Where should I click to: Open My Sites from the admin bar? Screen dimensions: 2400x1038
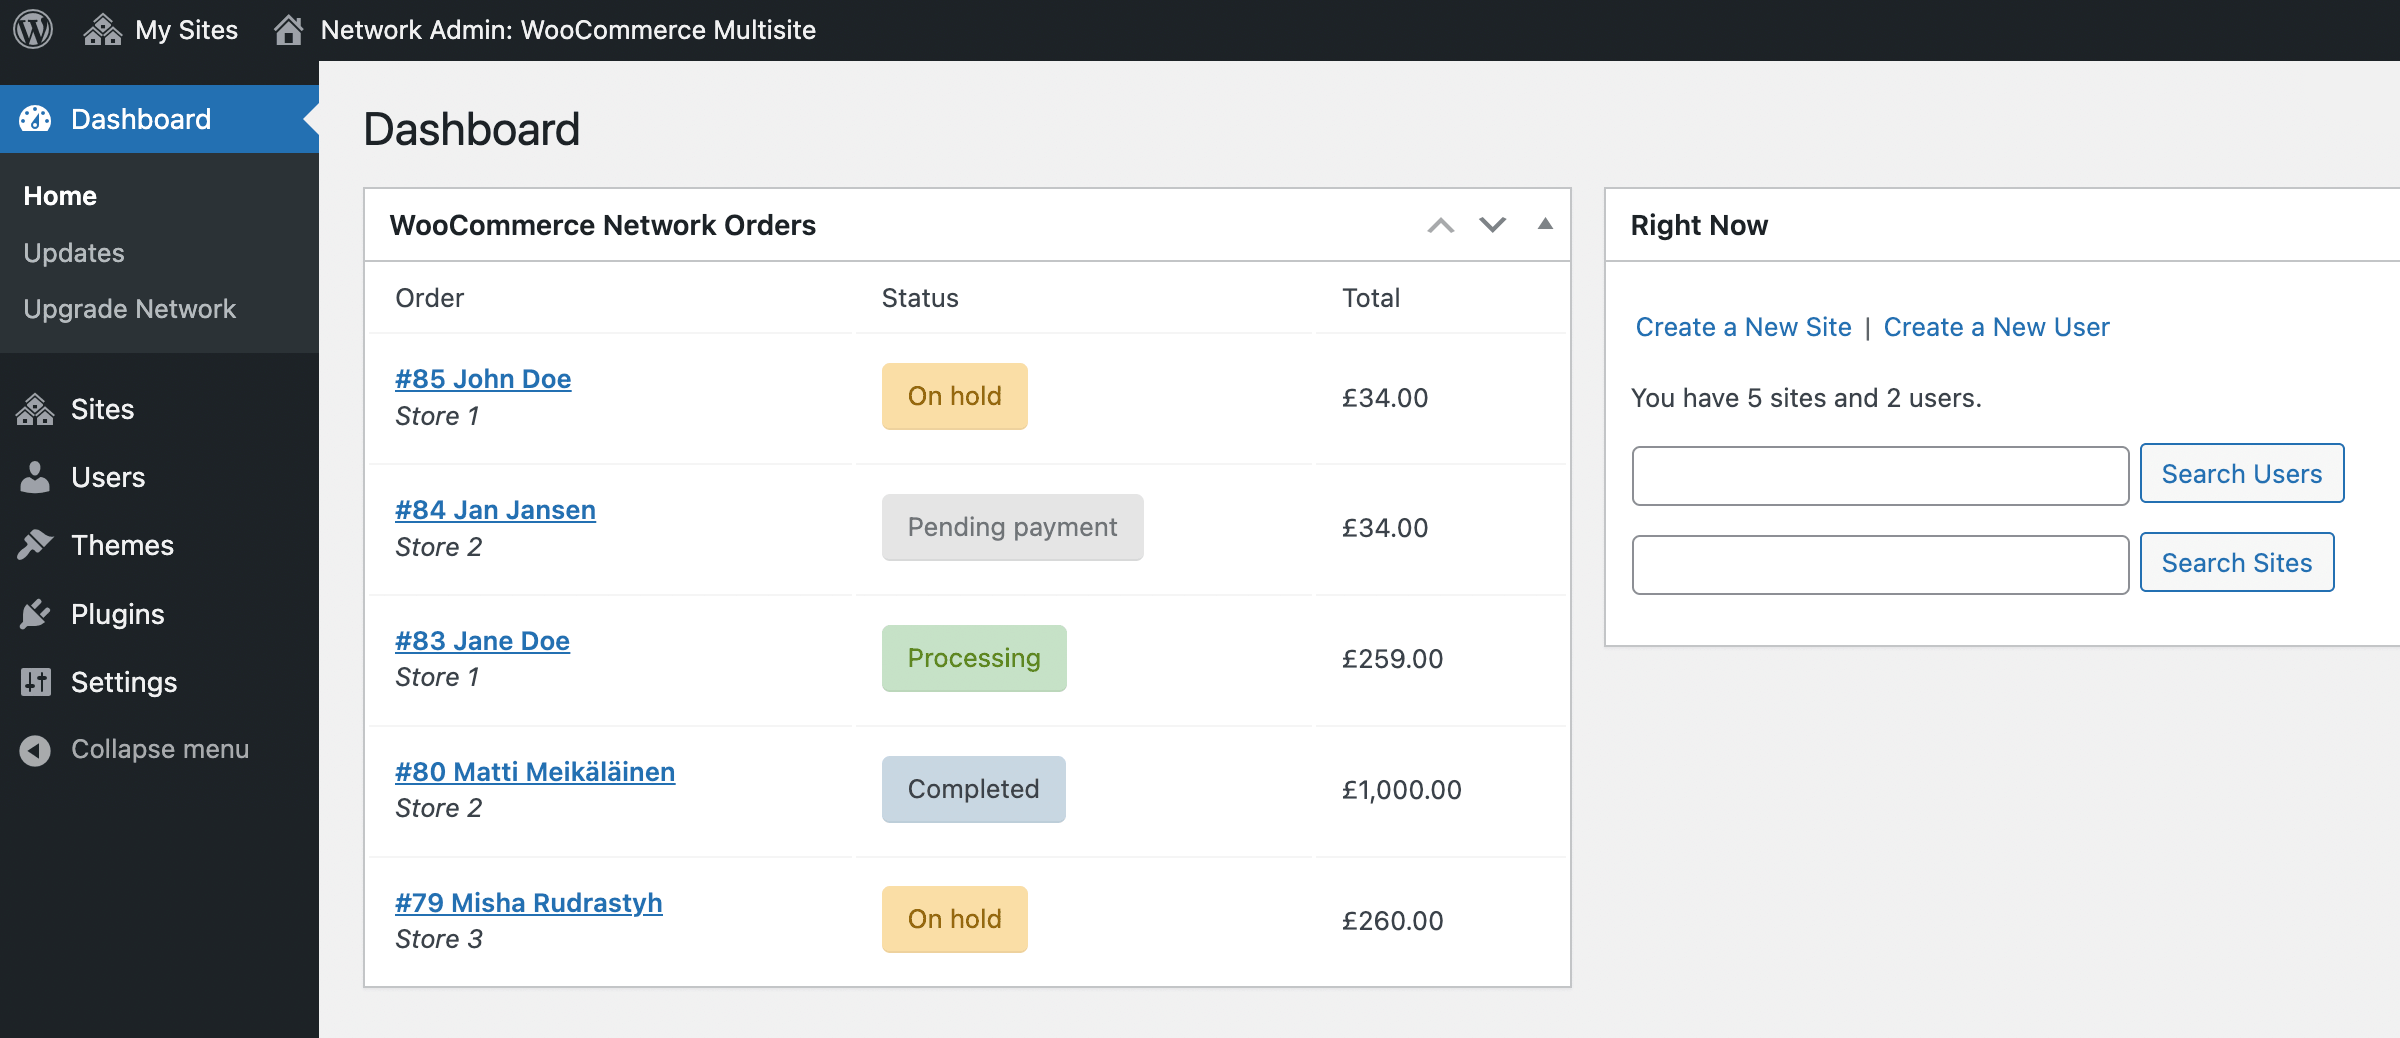click(161, 29)
